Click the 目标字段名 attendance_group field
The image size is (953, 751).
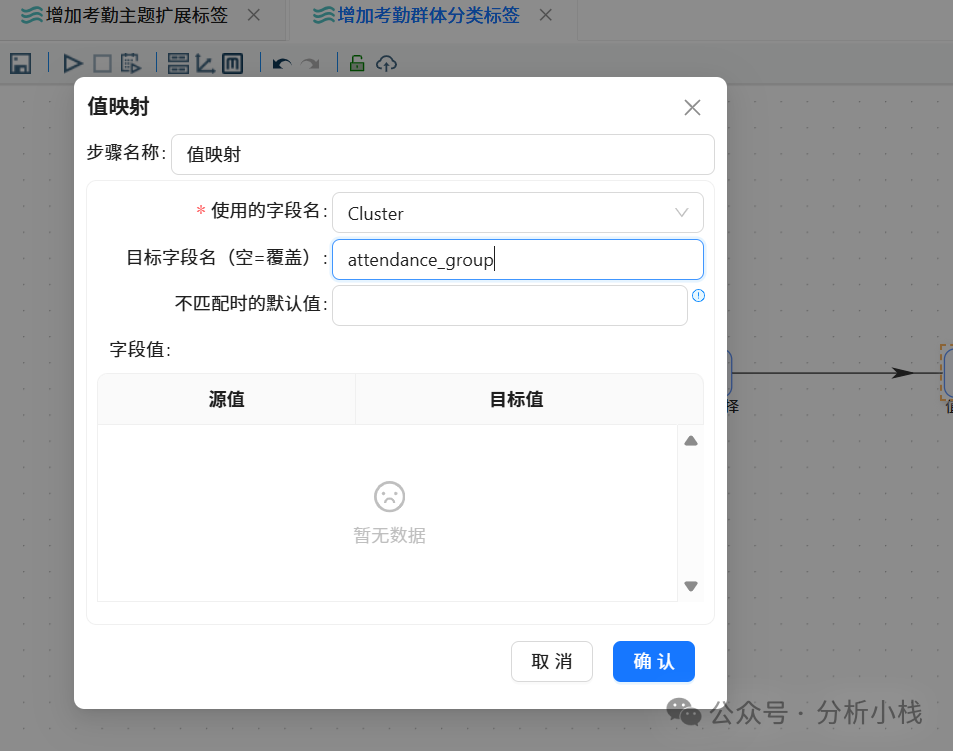[518, 259]
